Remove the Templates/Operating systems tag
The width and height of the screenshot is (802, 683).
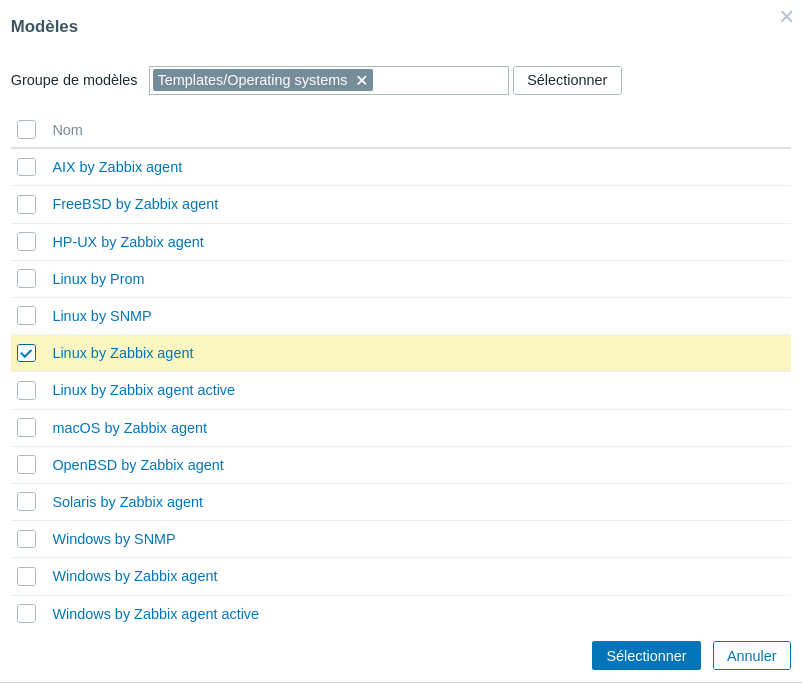[362, 80]
